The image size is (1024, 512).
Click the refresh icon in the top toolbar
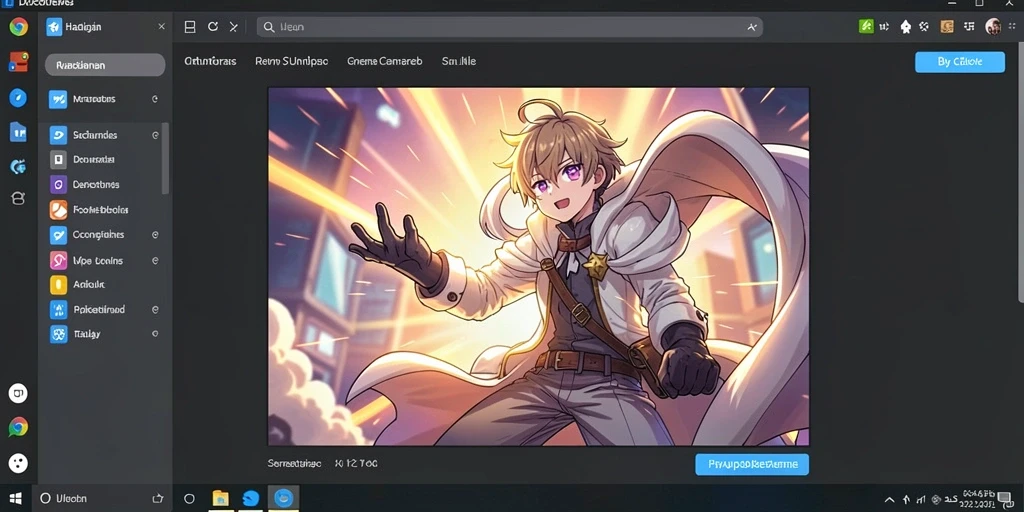(x=212, y=27)
